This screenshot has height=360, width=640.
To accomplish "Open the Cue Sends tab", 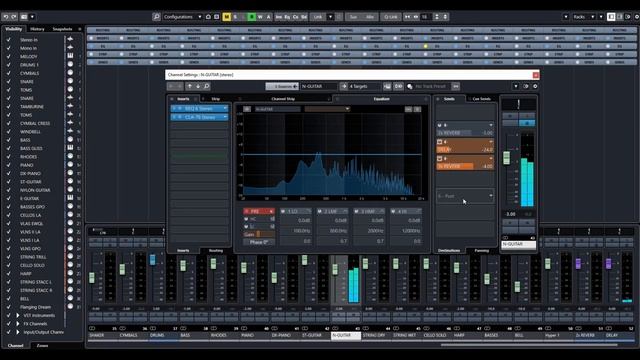I will [481, 99].
